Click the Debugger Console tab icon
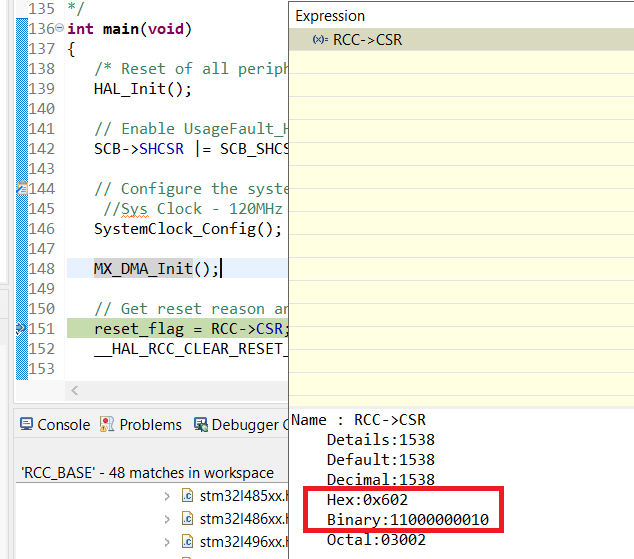 pos(201,425)
